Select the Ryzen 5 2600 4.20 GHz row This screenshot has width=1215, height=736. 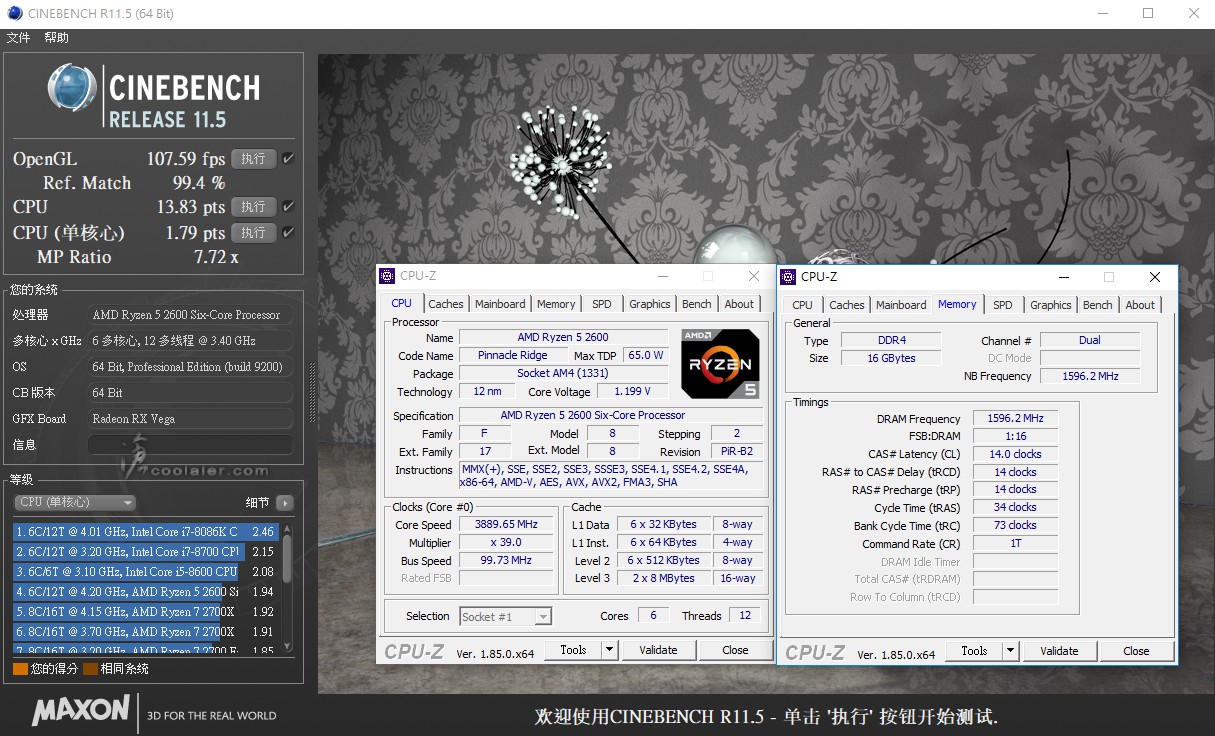(146, 592)
